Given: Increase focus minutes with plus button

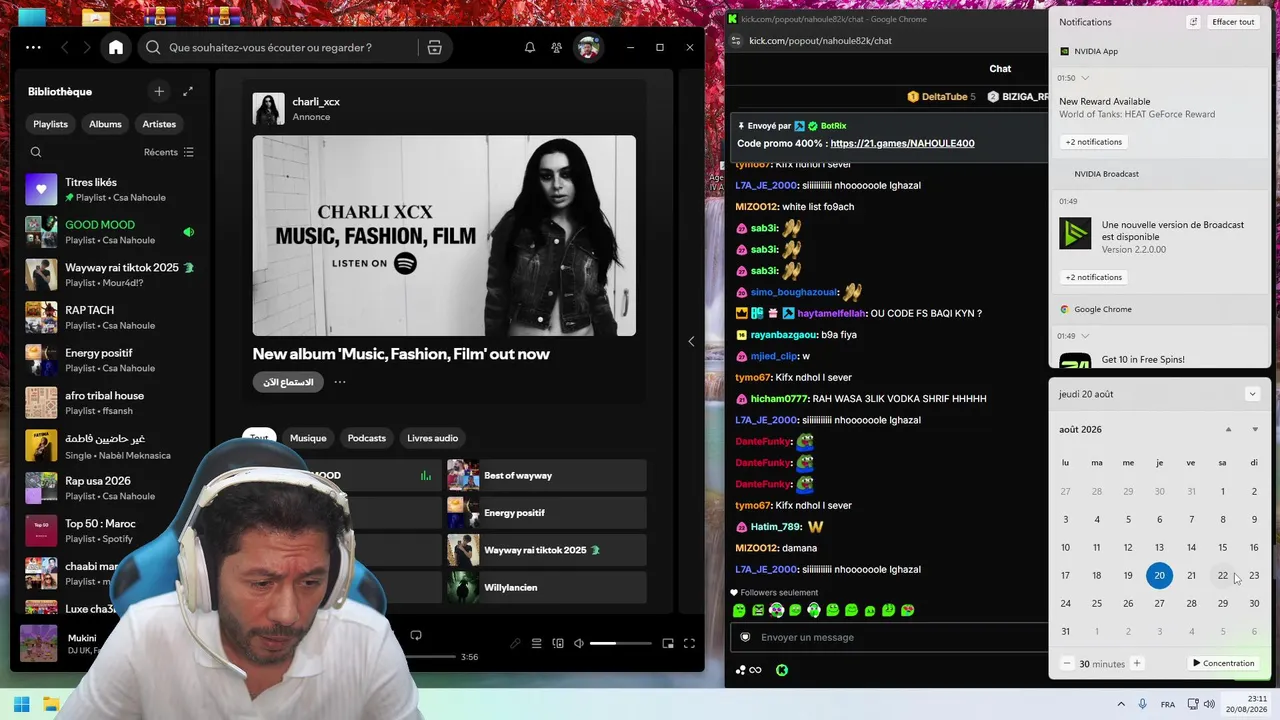Looking at the screenshot, I should tap(1136, 663).
